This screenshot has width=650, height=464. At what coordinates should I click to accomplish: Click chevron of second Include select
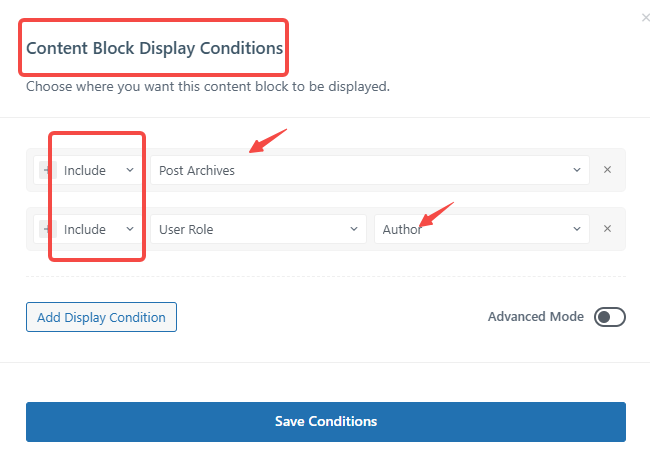[130, 229]
